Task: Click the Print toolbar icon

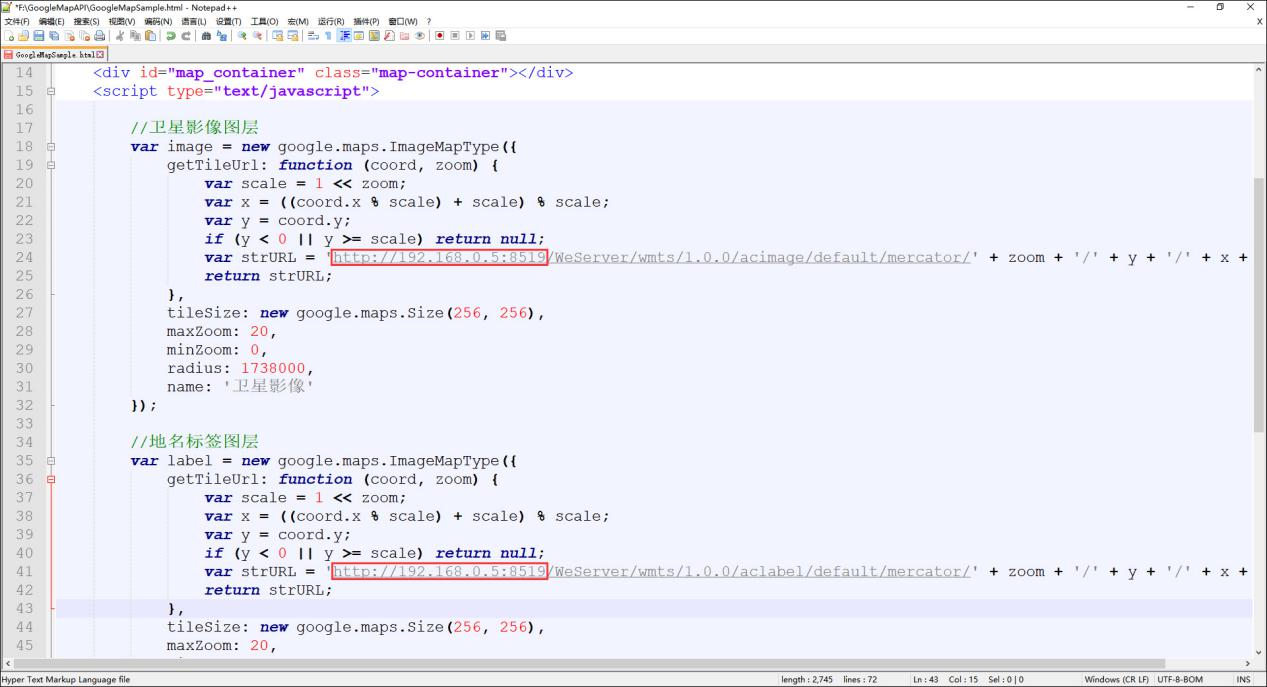Action: (99, 36)
